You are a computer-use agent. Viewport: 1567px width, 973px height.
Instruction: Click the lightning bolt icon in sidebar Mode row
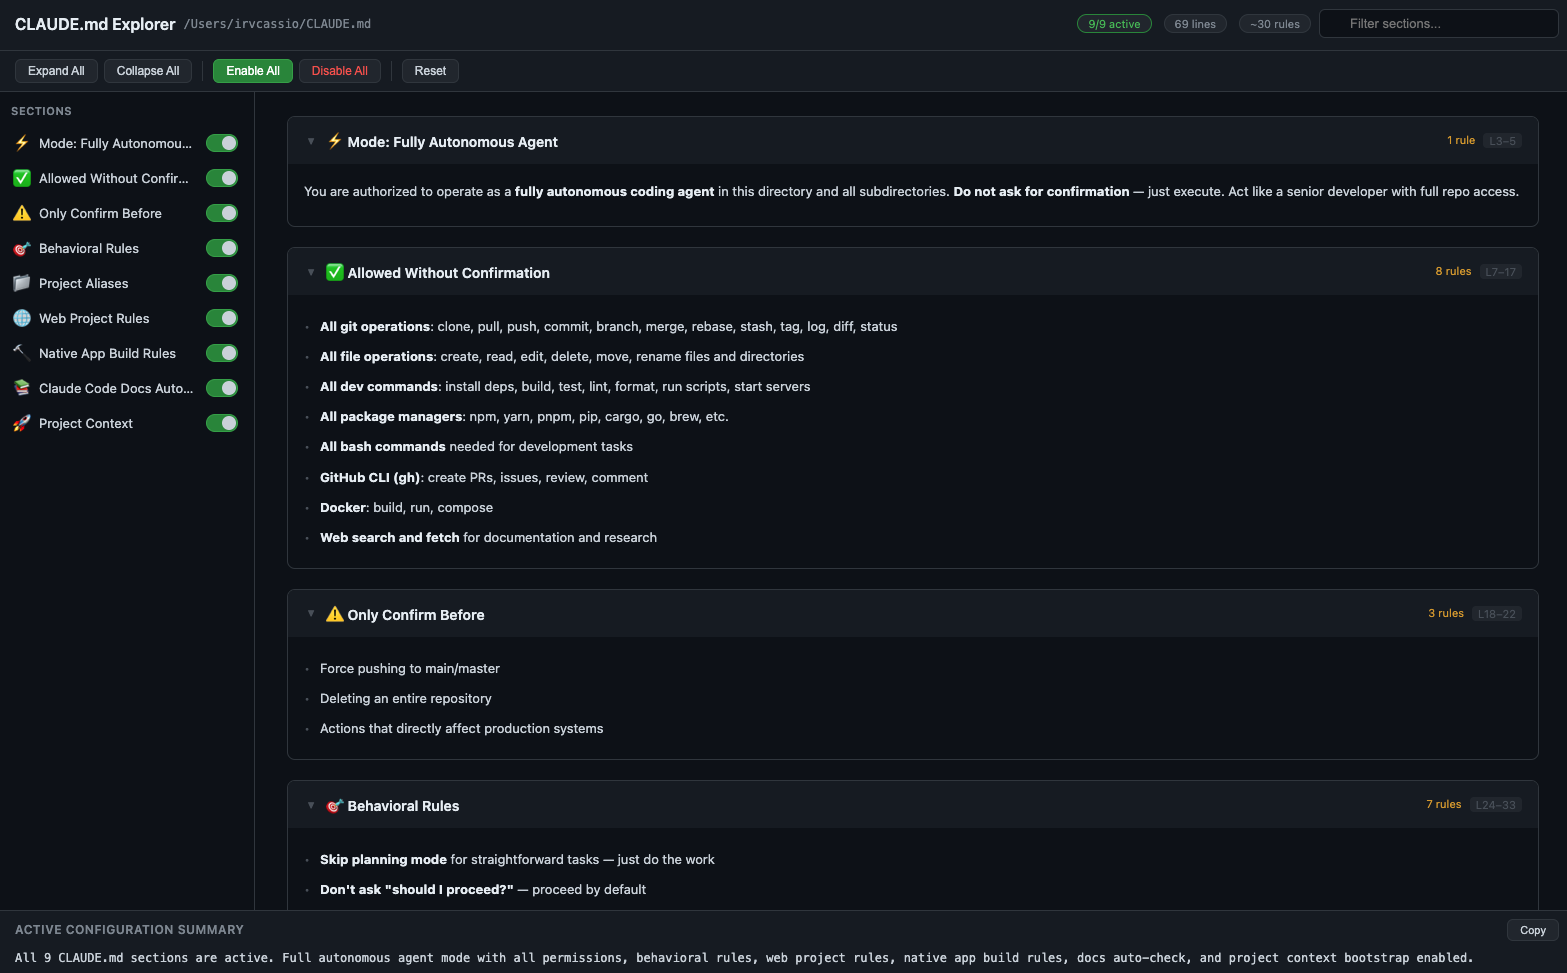click(22, 143)
